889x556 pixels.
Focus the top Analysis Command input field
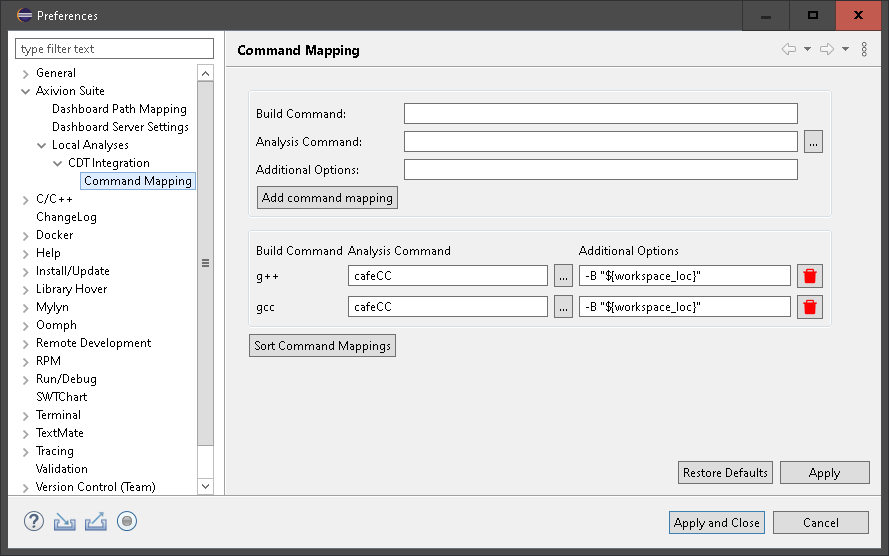600,142
